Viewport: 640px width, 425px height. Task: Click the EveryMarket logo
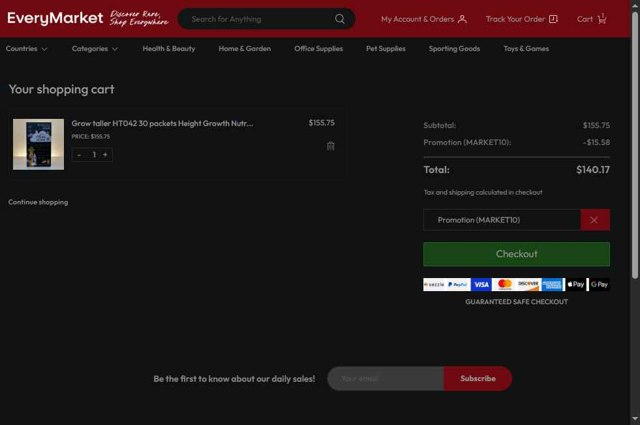55,18
